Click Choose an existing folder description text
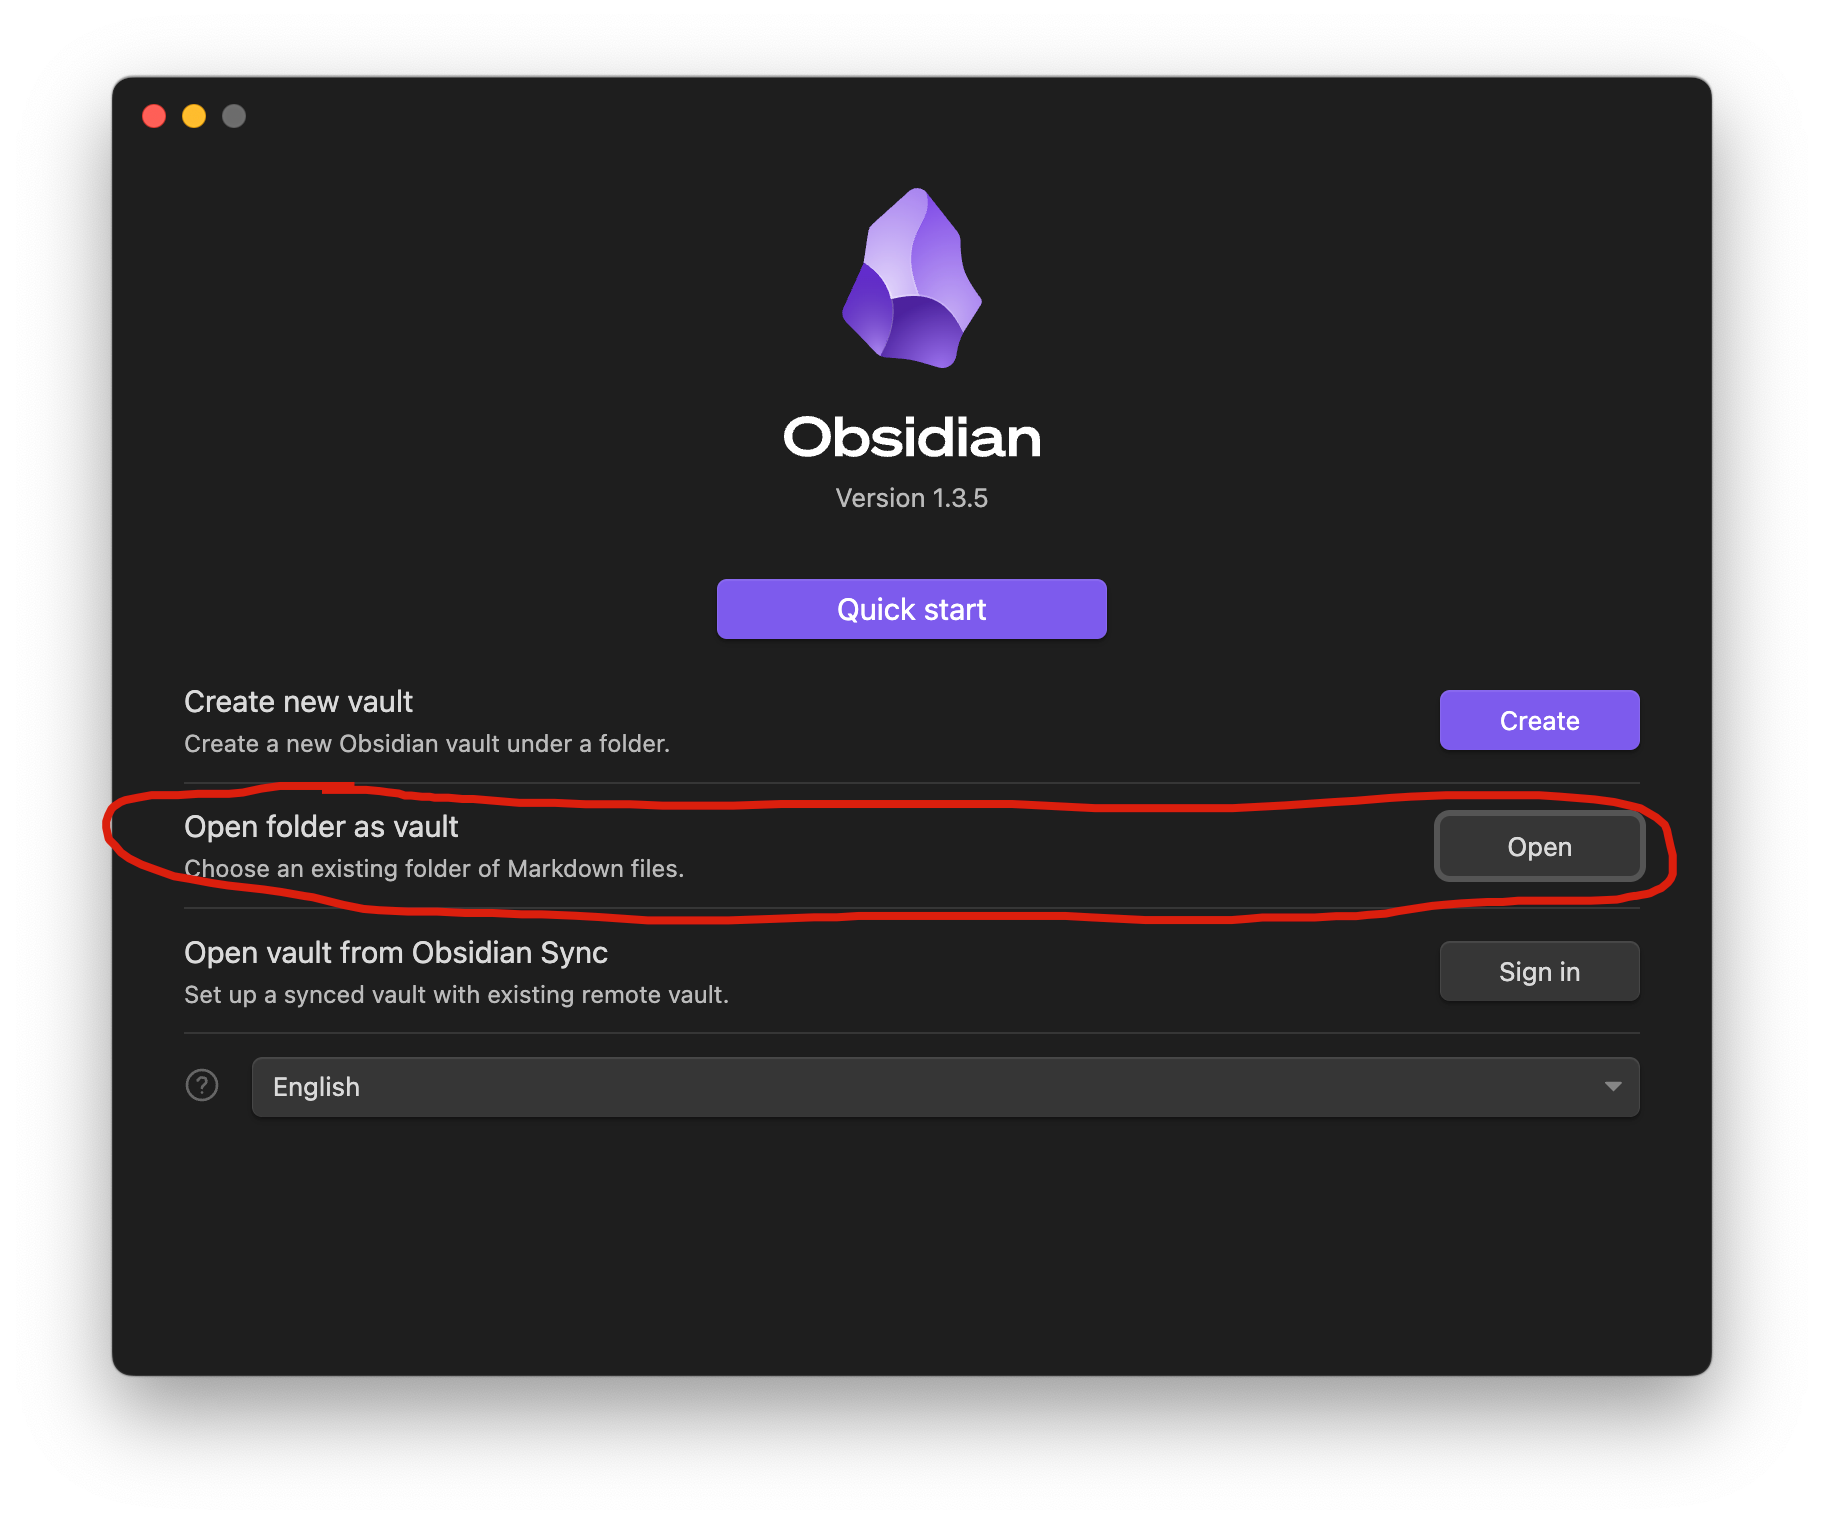The width and height of the screenshot is (1824, 1524). pyautogui.click(x=434, y=869)
